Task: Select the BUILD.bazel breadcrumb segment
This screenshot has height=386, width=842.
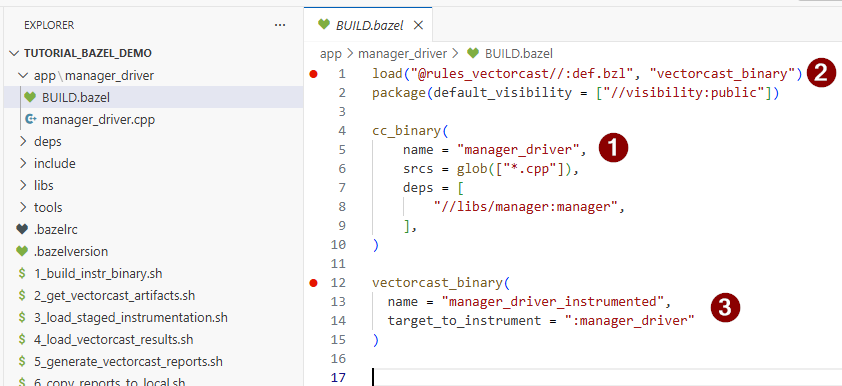Action: tap(519, 53)
